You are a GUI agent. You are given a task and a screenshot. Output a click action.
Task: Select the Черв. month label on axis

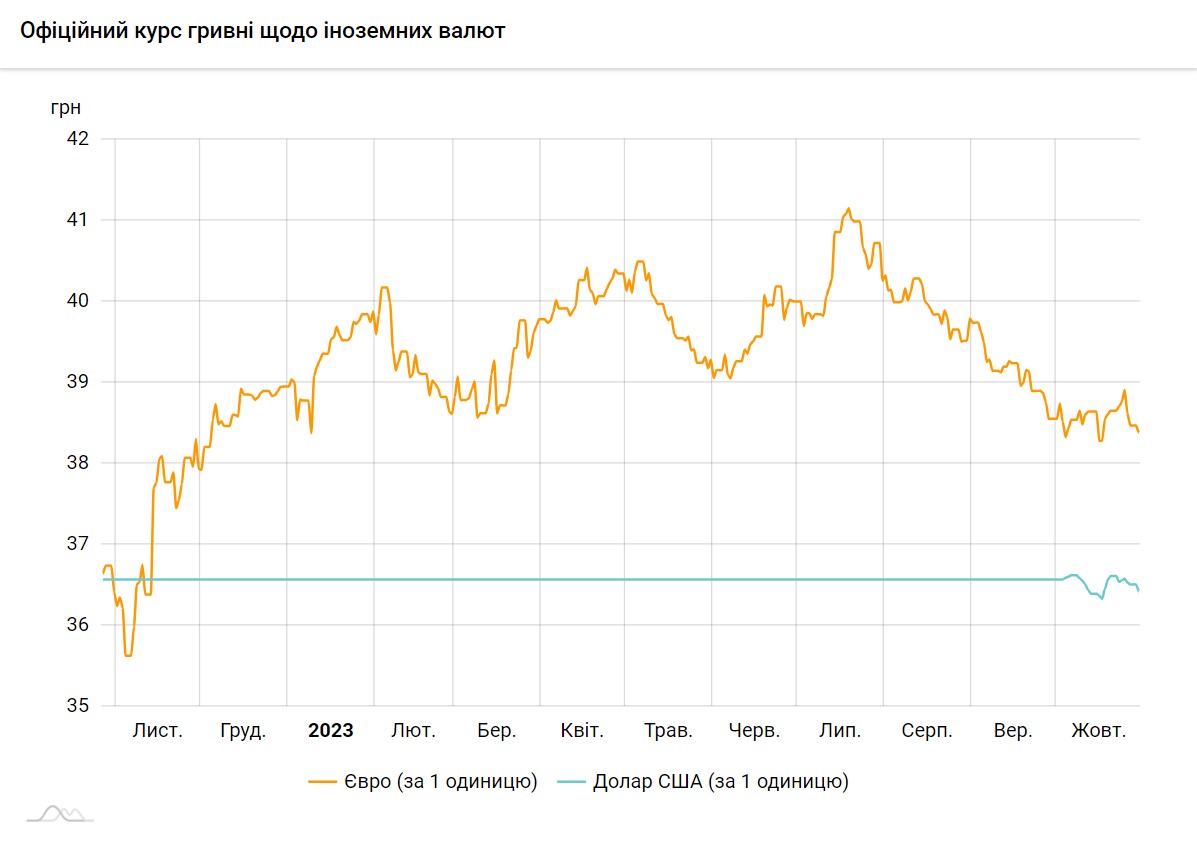pyautogui.click(x=754, y=731)
